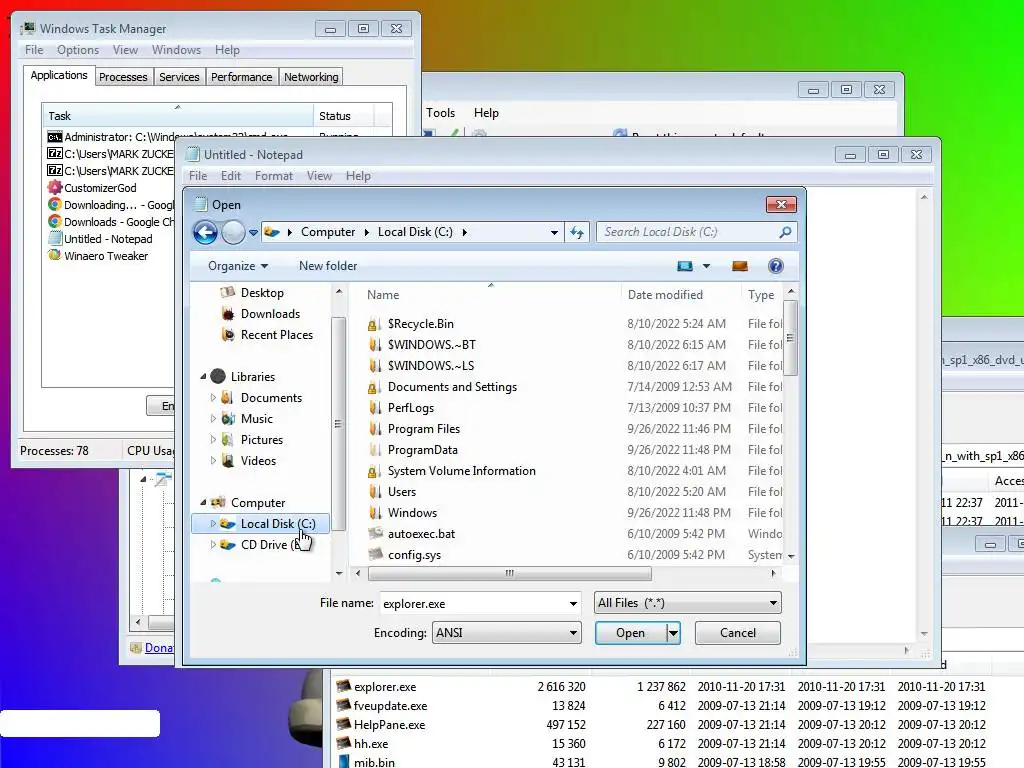
Task: Click the Open button split arrow
Action: [673, 633]
